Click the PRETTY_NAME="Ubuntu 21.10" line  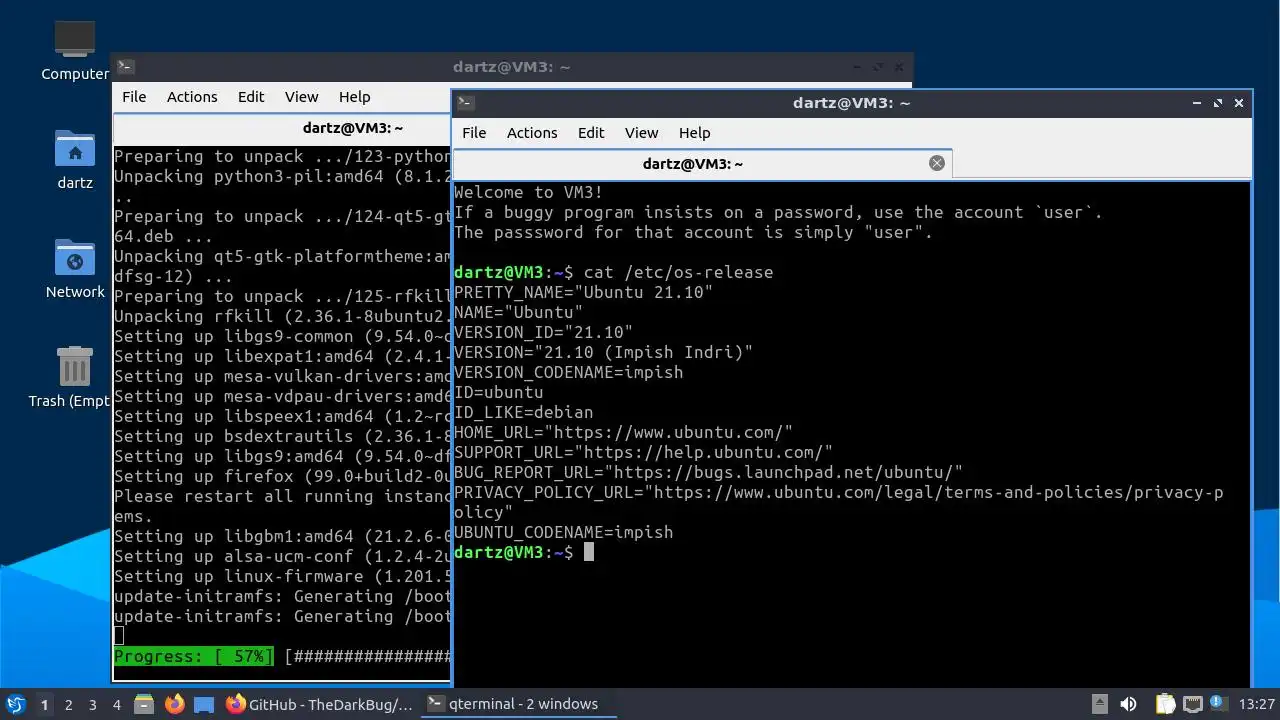coord(583,292)
